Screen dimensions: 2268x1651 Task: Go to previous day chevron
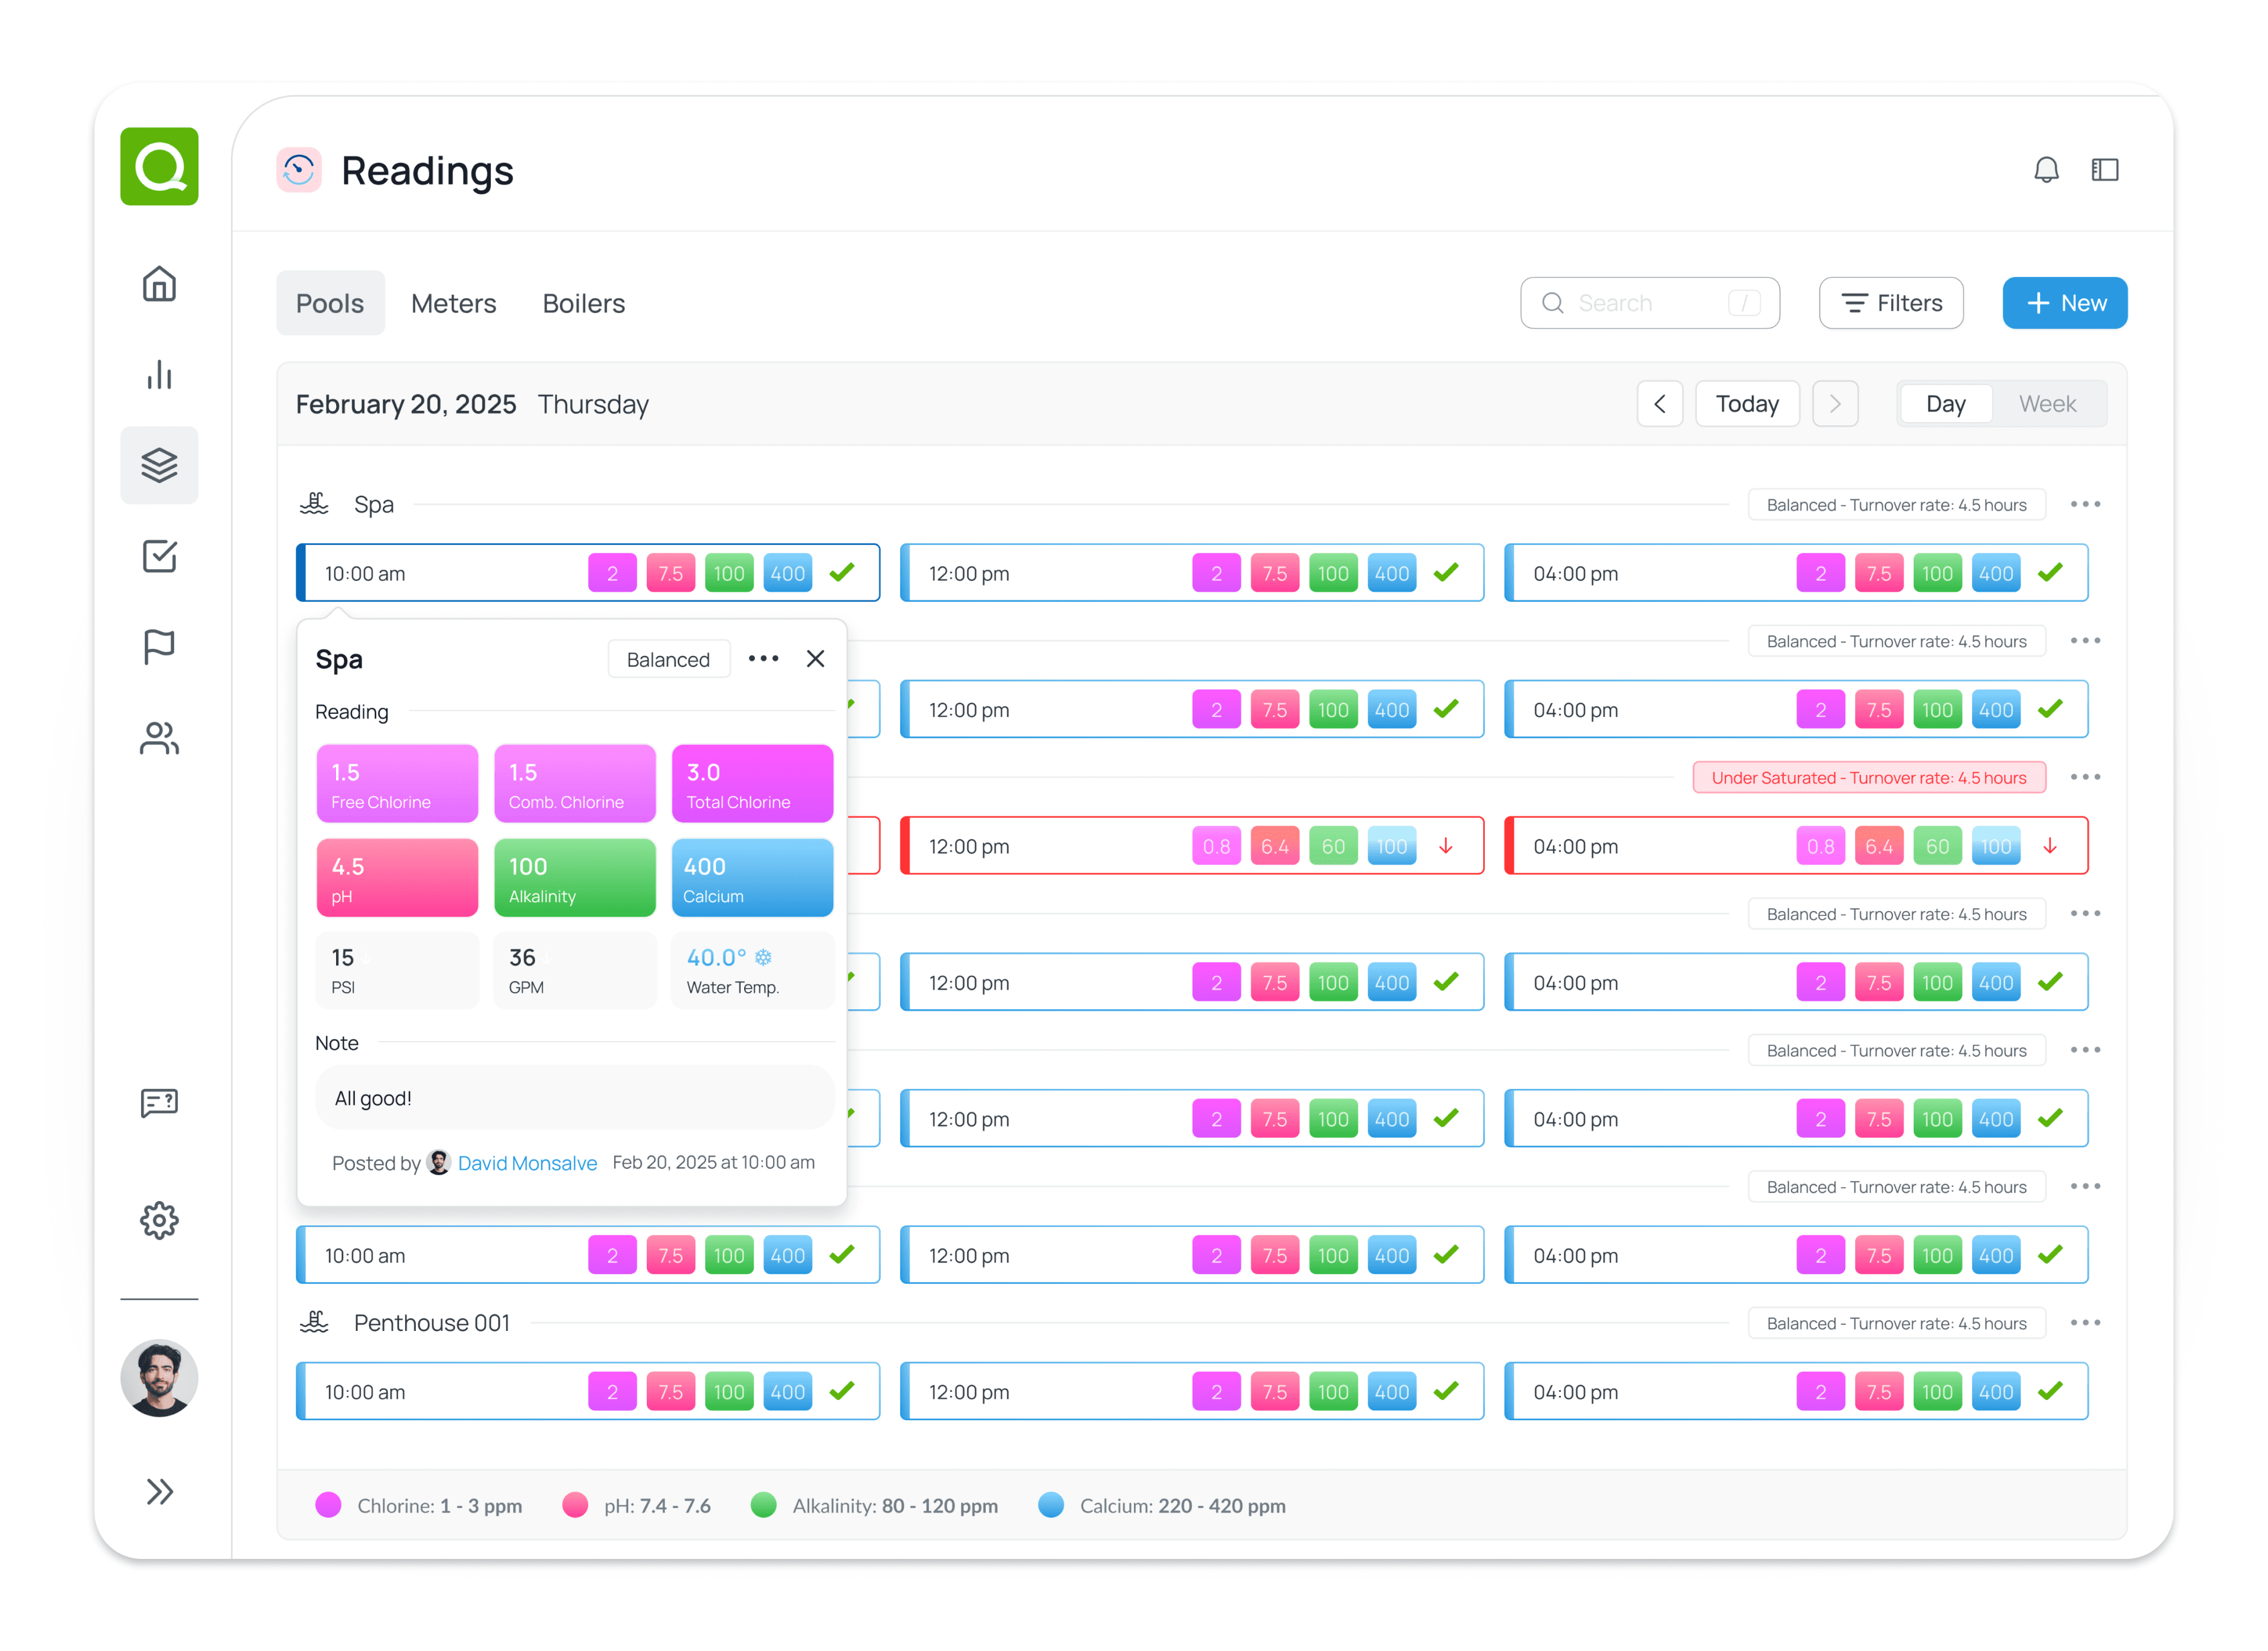click(x=1659, y=404)
